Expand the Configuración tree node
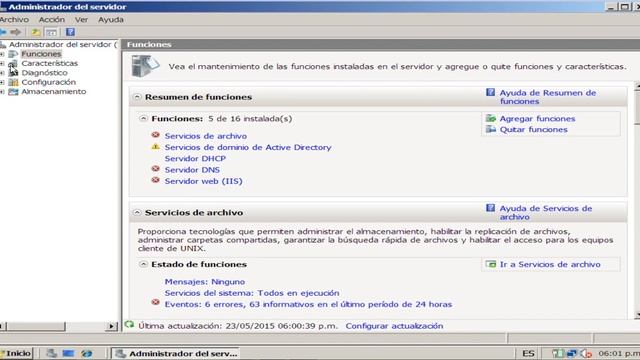 pyautogui.click(x=2, y=82)
